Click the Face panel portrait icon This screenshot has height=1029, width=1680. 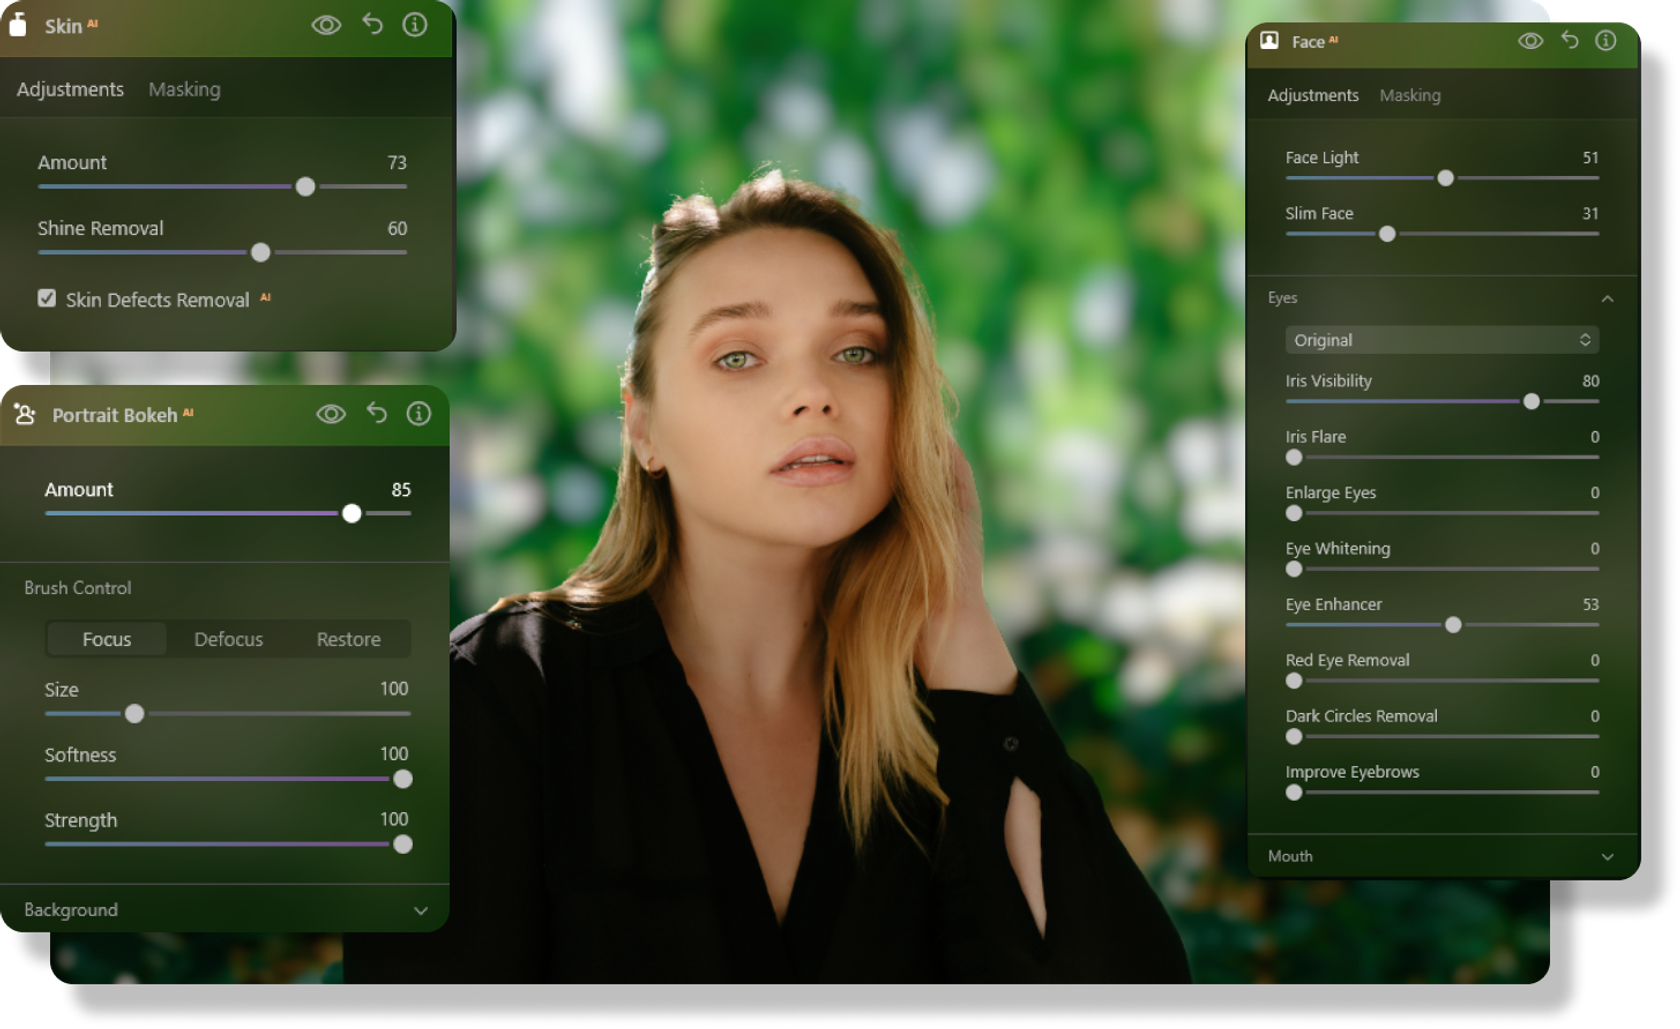pos(1269,40)
